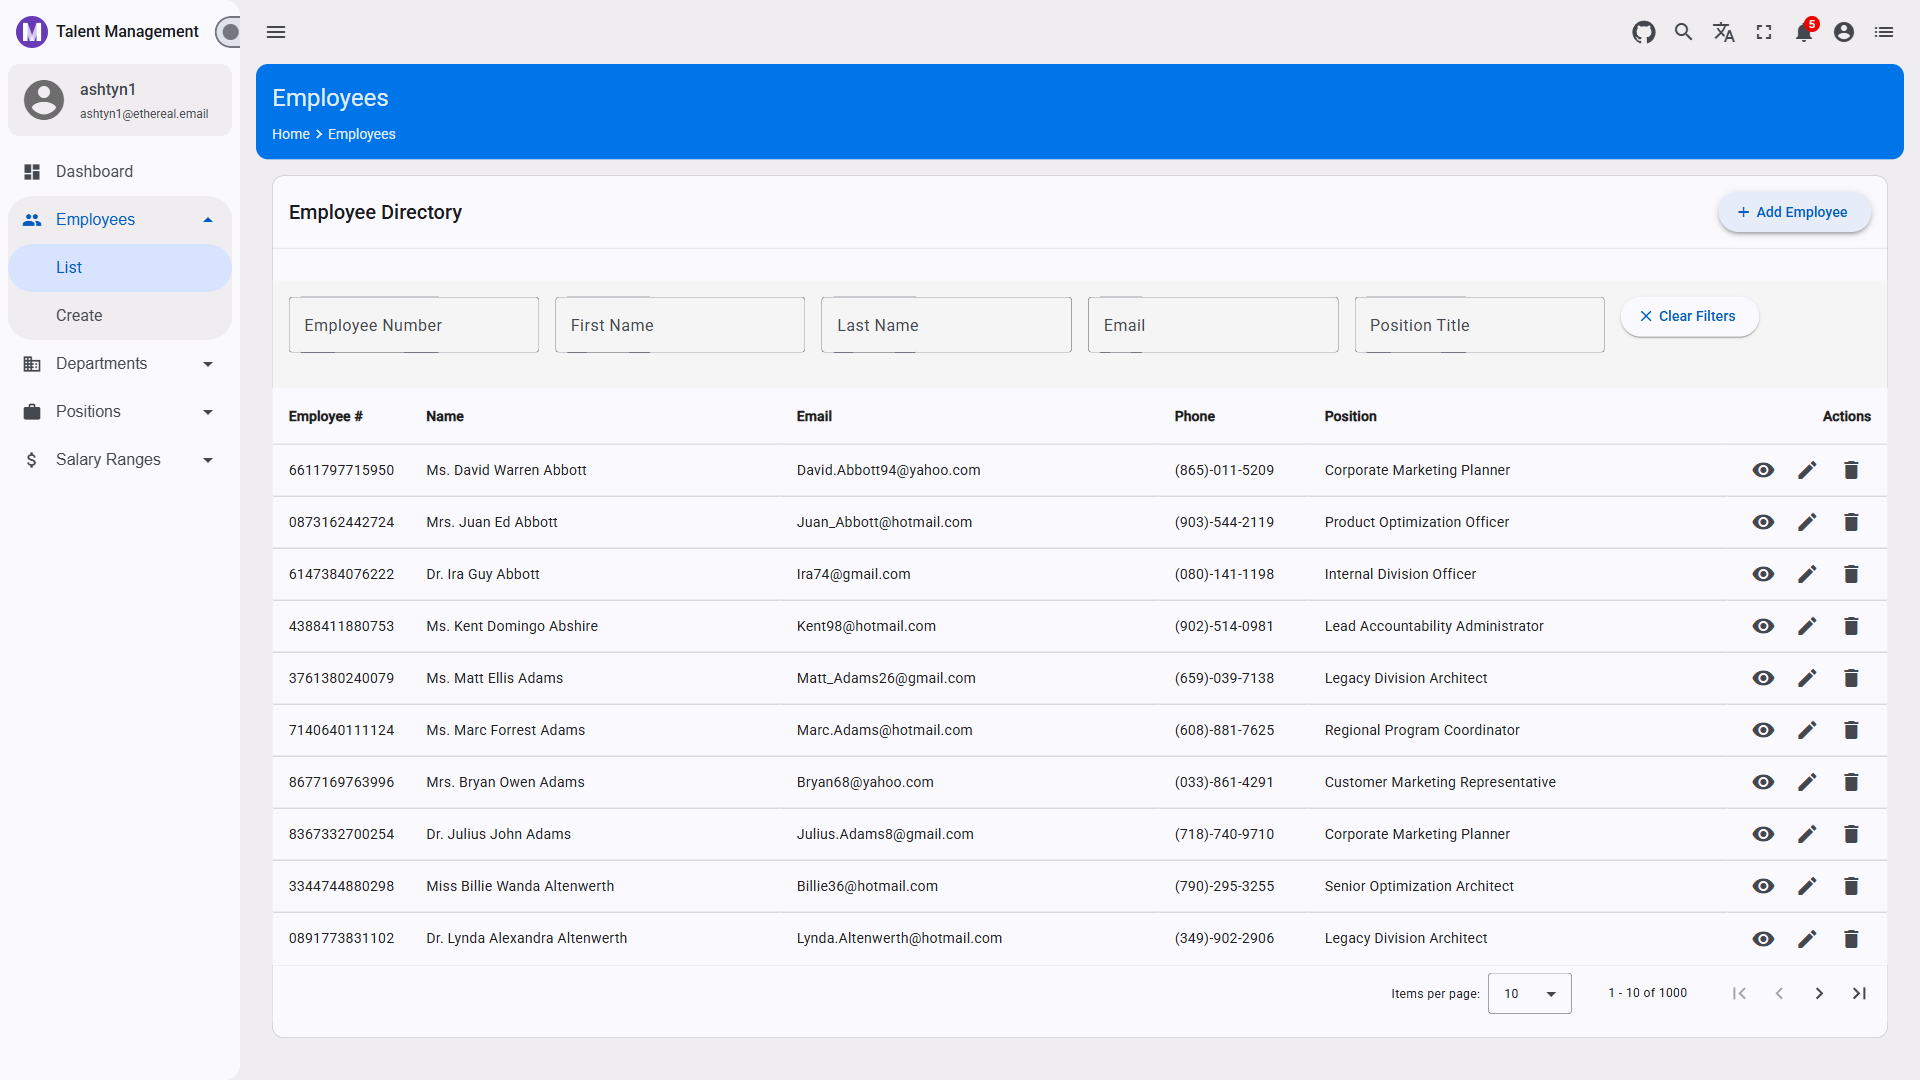View the record for Dr. Lynda Alexandra Altenwerth
The image size is (1920, 1080).
1763,938
